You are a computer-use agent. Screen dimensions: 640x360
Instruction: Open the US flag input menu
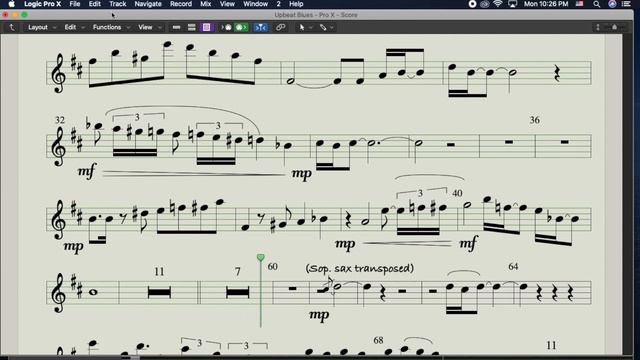[x=580, y=4]
